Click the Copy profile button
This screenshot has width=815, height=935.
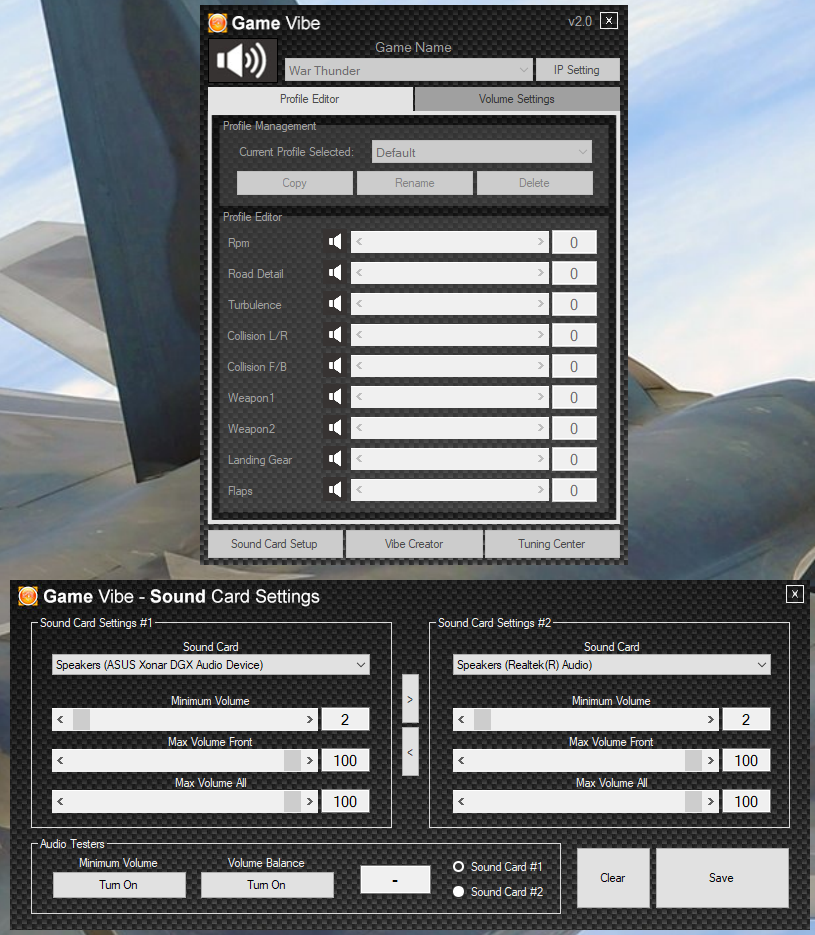click(295, 183)
